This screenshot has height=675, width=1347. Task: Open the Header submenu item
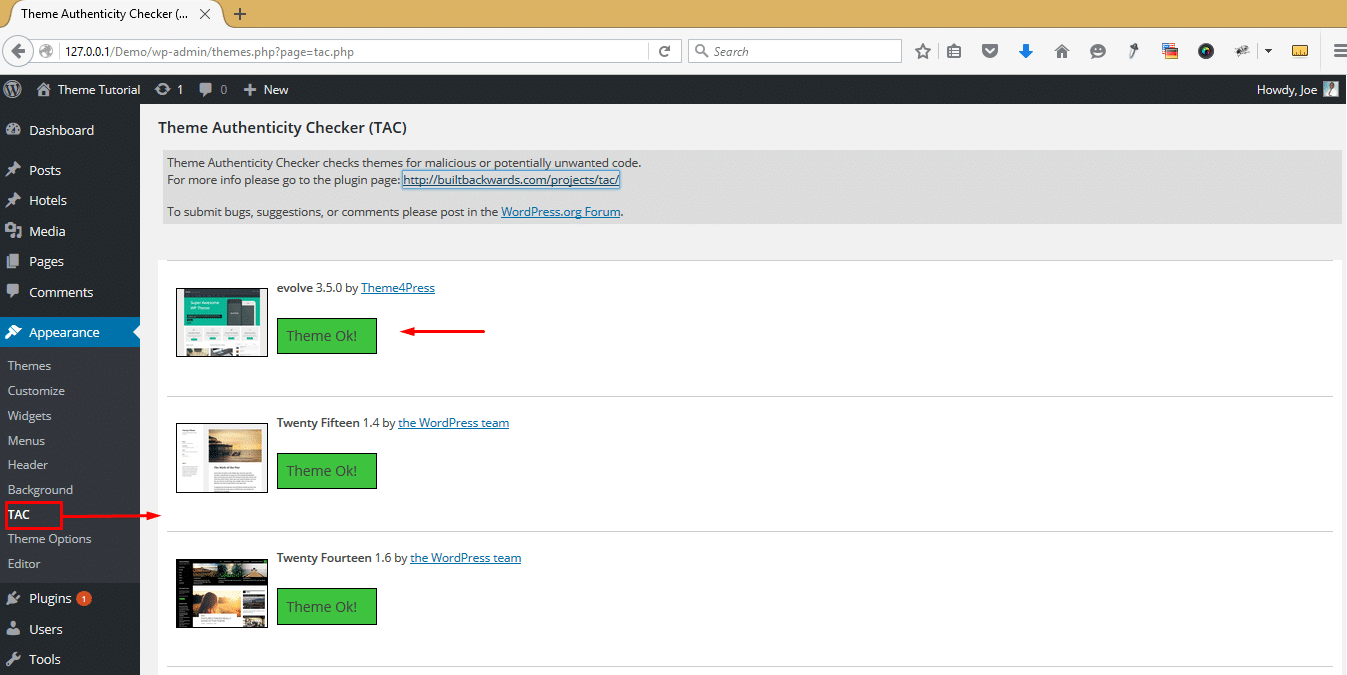point(28,465)
